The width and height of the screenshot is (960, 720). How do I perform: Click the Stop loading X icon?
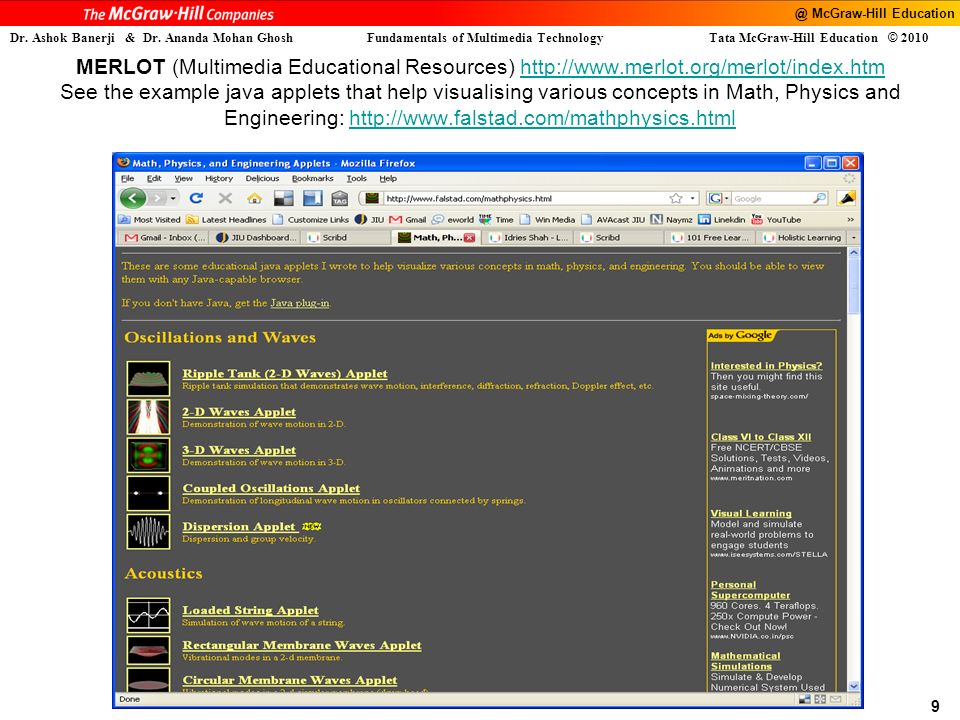coord(225,198)
